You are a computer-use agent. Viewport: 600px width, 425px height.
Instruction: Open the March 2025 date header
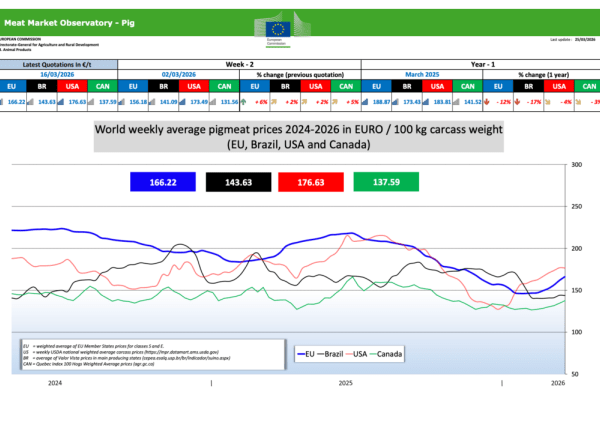pyautogui.click(x=422, y=75)
